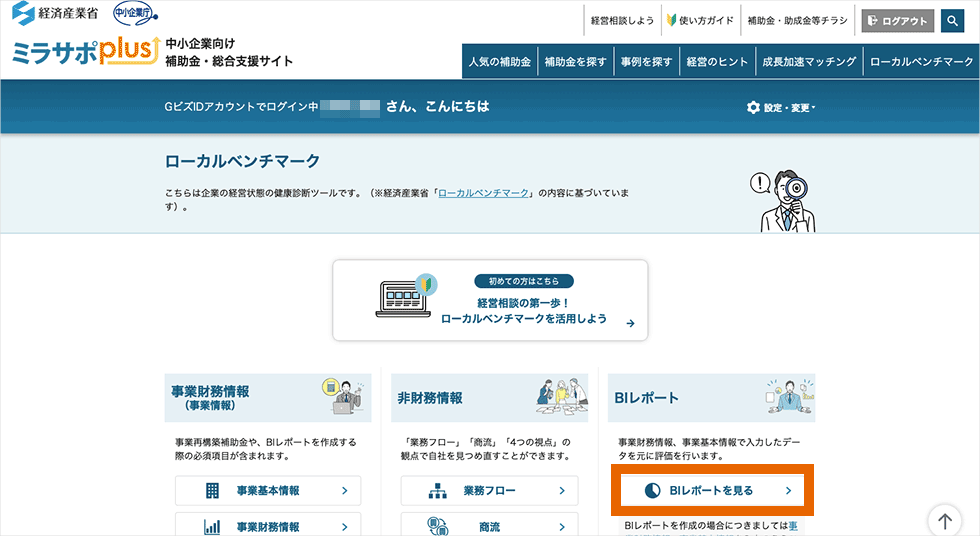Follow the ローカルベンチマーク hyperlink in the description

pos(483,191)
